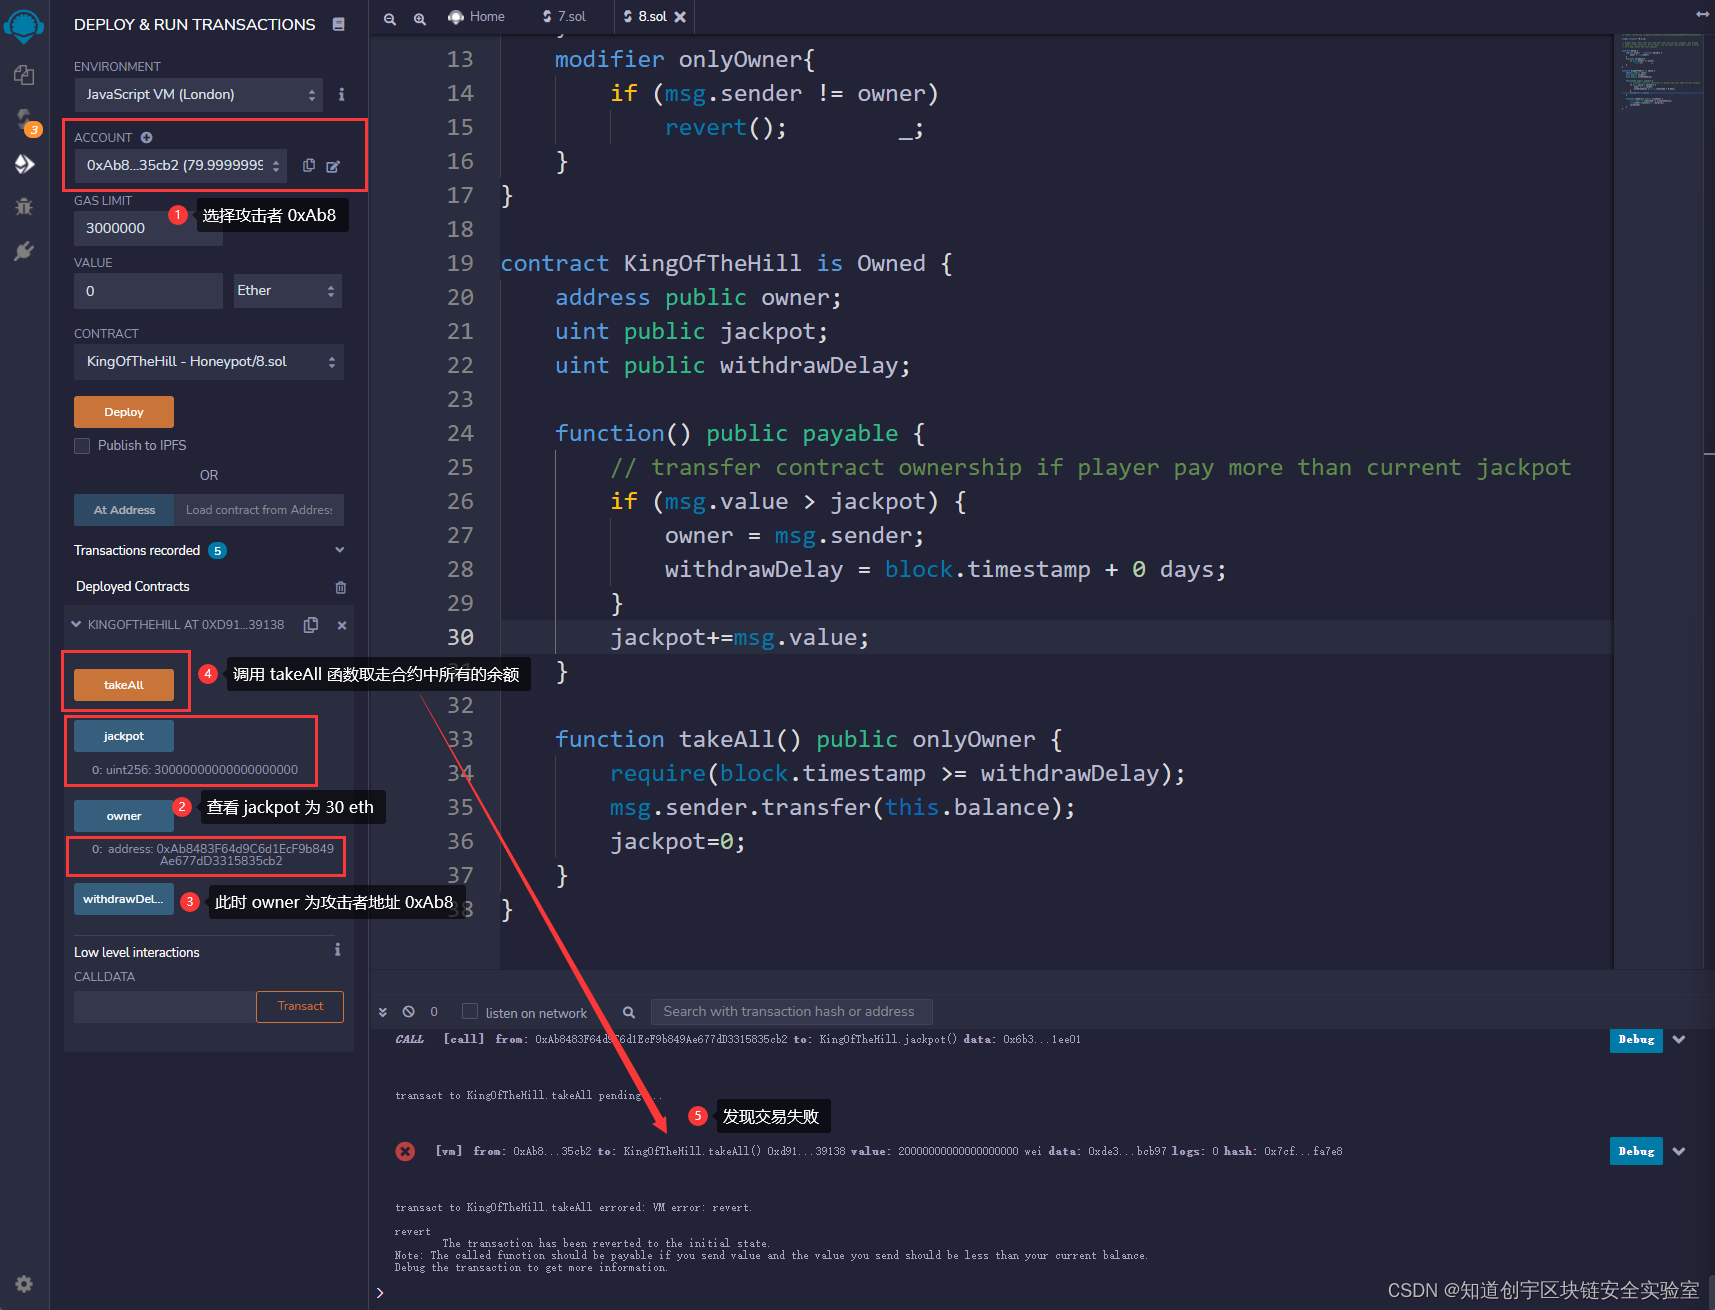Screen dimensions: 1715x1310
Task: Copy the selected account address
Action: click(x=309, y=165)
